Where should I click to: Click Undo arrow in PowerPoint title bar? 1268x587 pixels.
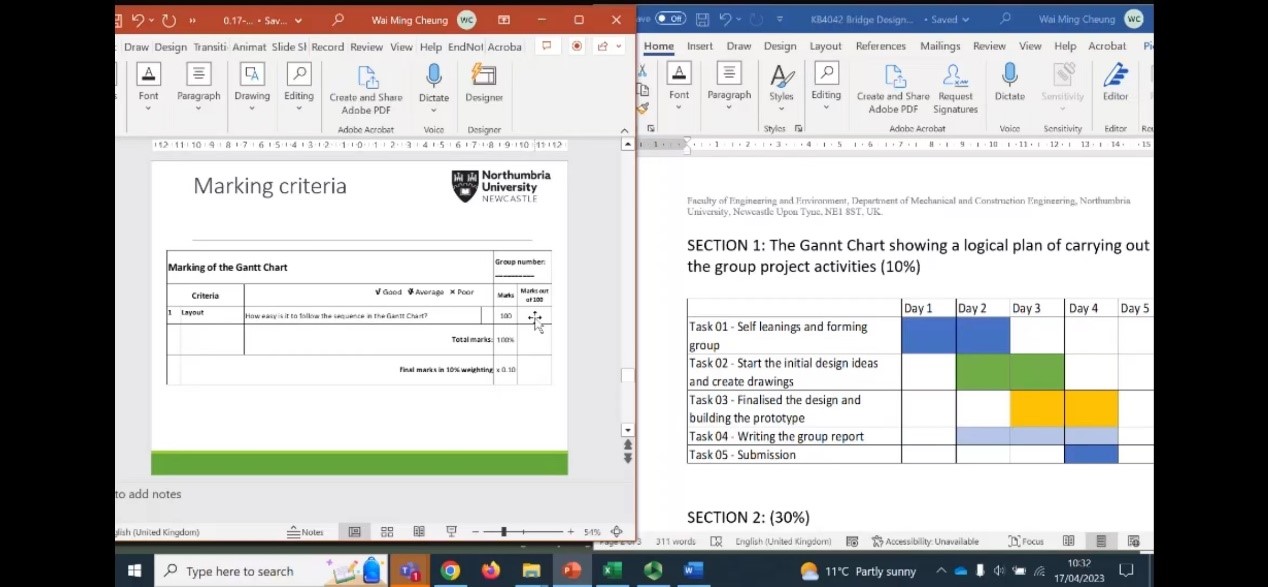coord(138,20)
